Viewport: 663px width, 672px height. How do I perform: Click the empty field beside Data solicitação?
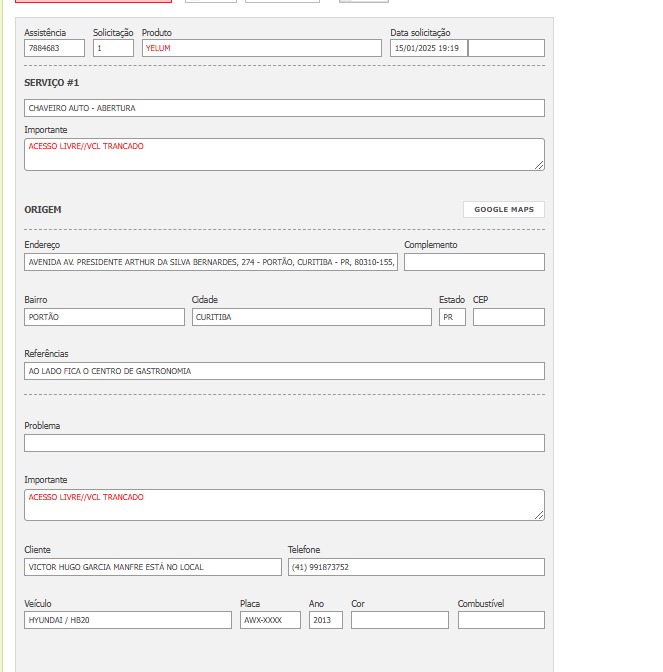(506, 48)
